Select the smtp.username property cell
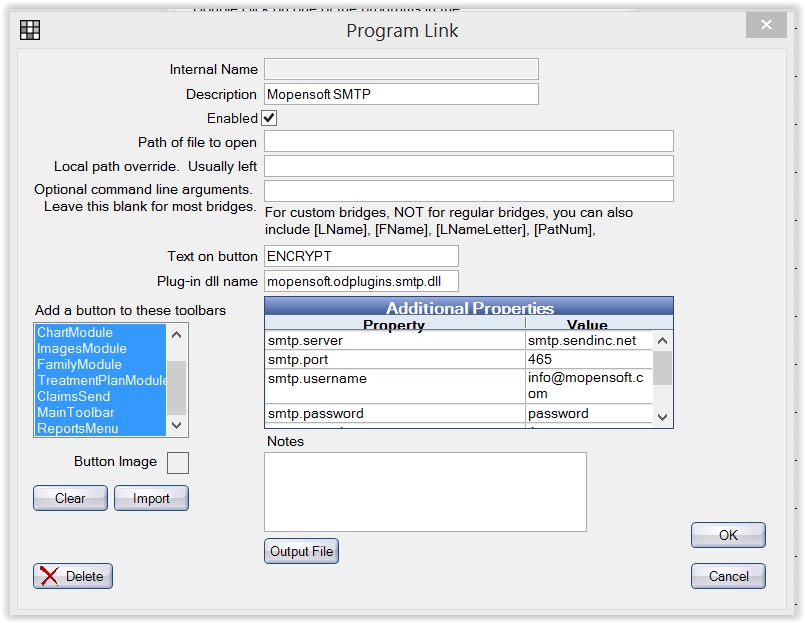 coord(395,386)
